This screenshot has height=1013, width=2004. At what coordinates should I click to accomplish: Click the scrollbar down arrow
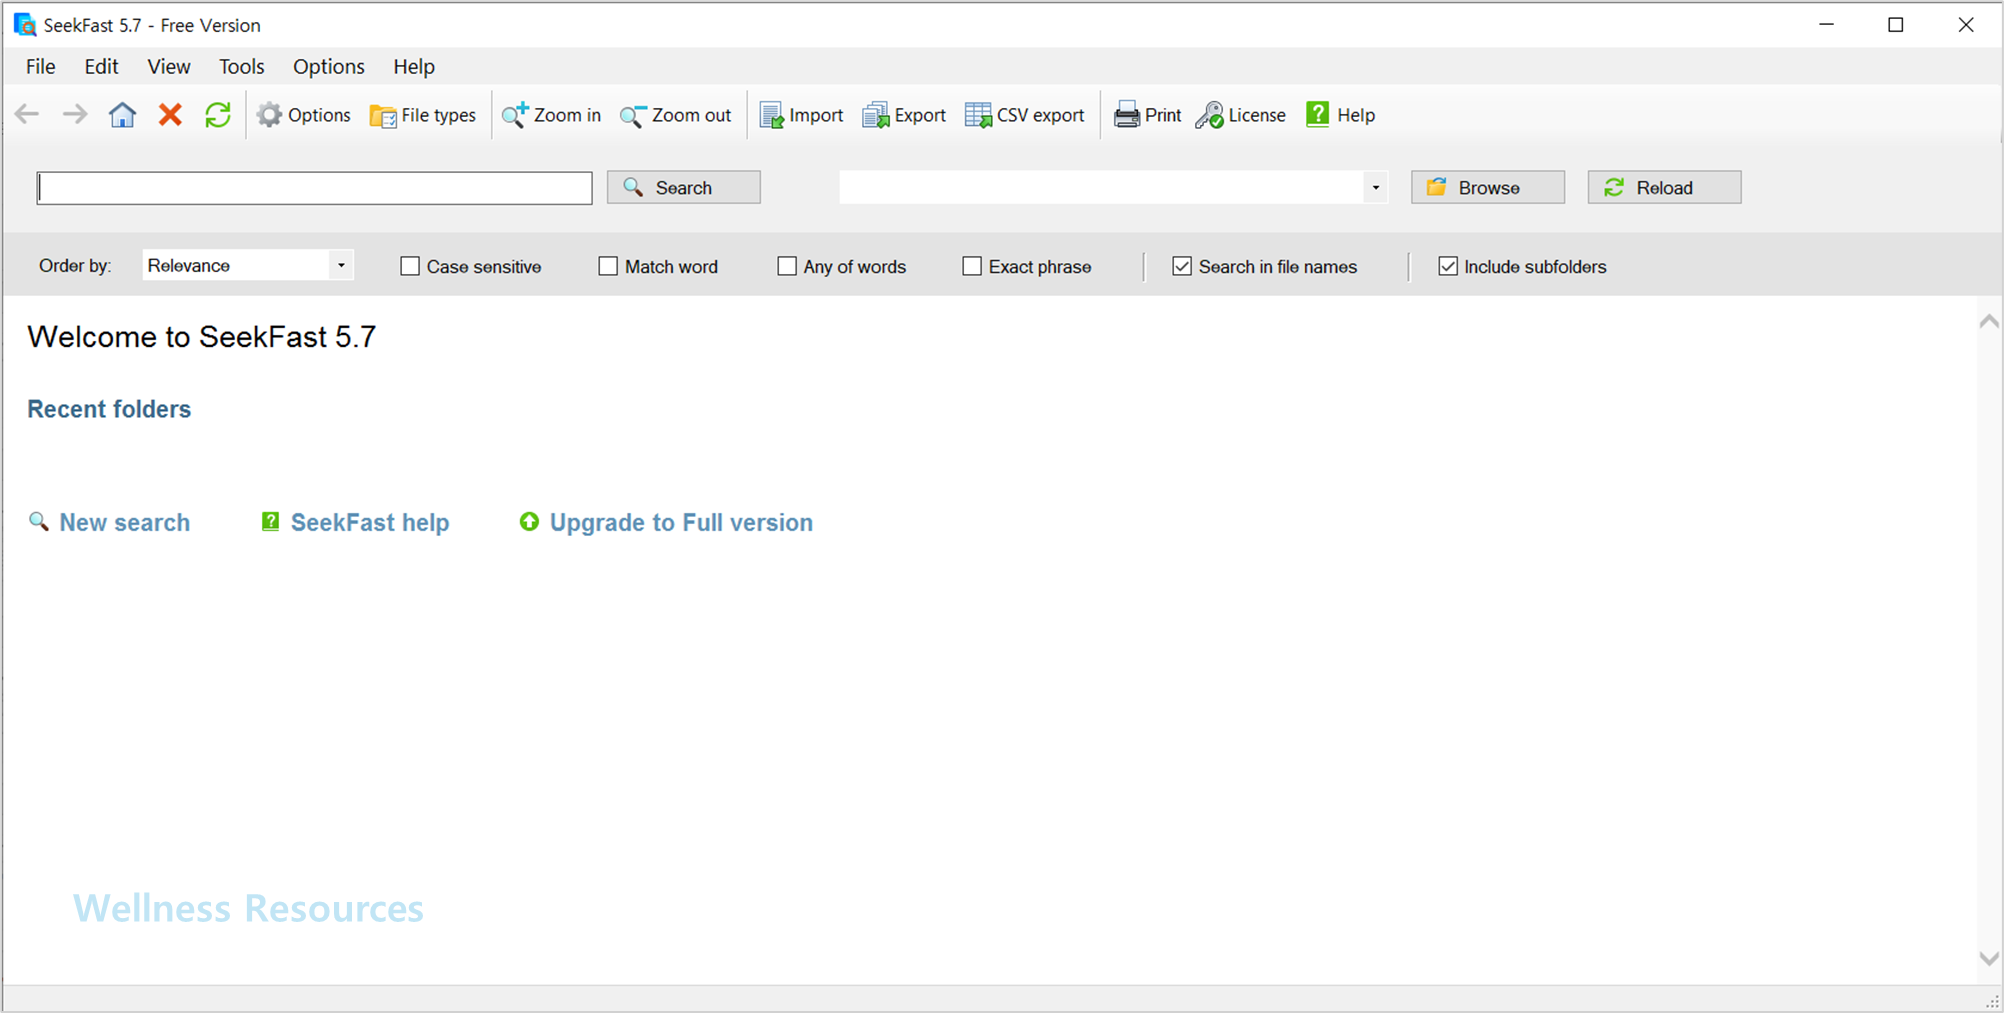click(1989, 958)
